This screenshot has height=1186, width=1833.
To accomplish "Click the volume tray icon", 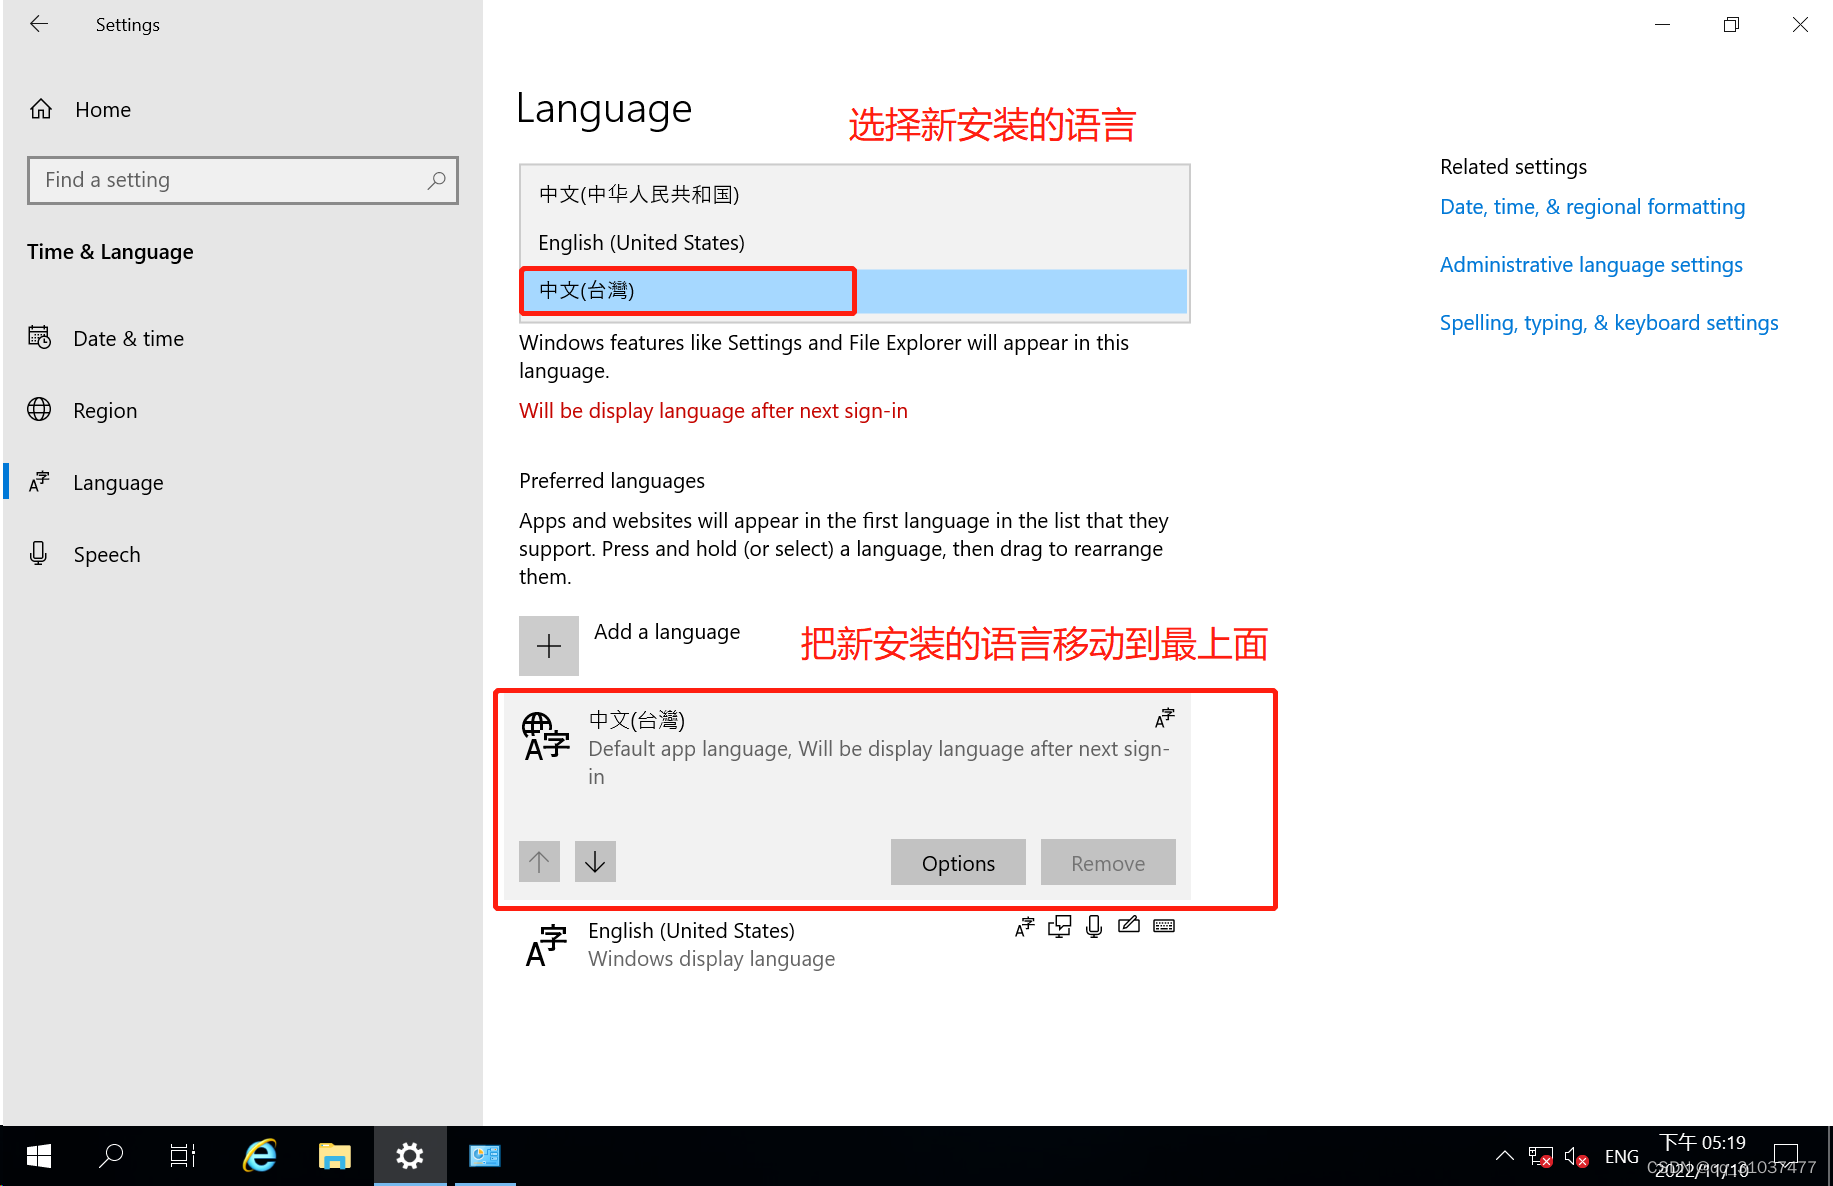I will 1577,1157.
